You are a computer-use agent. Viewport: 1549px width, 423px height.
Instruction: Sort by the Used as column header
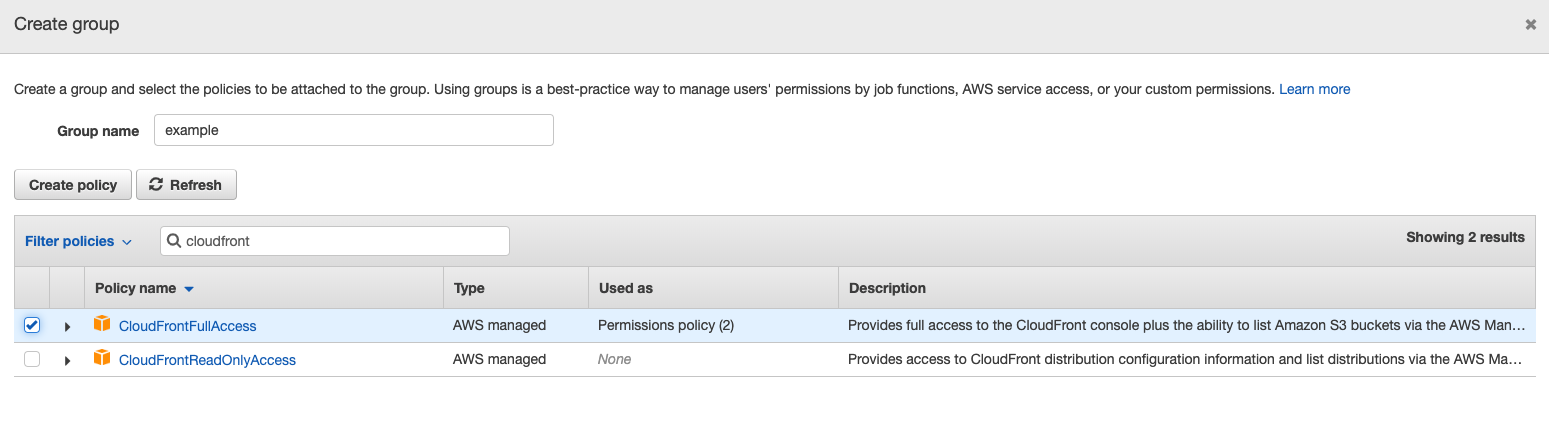coord(625,288)
